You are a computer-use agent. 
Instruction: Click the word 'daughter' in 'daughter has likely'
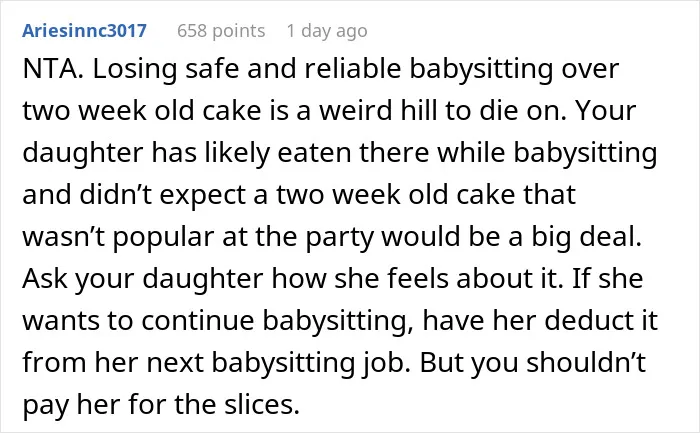(83, 154)
